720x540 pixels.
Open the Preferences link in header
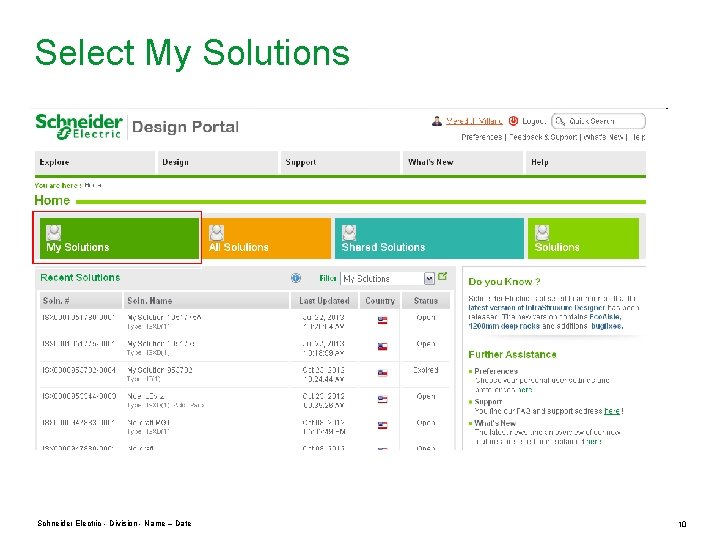(x=481, y=137)
